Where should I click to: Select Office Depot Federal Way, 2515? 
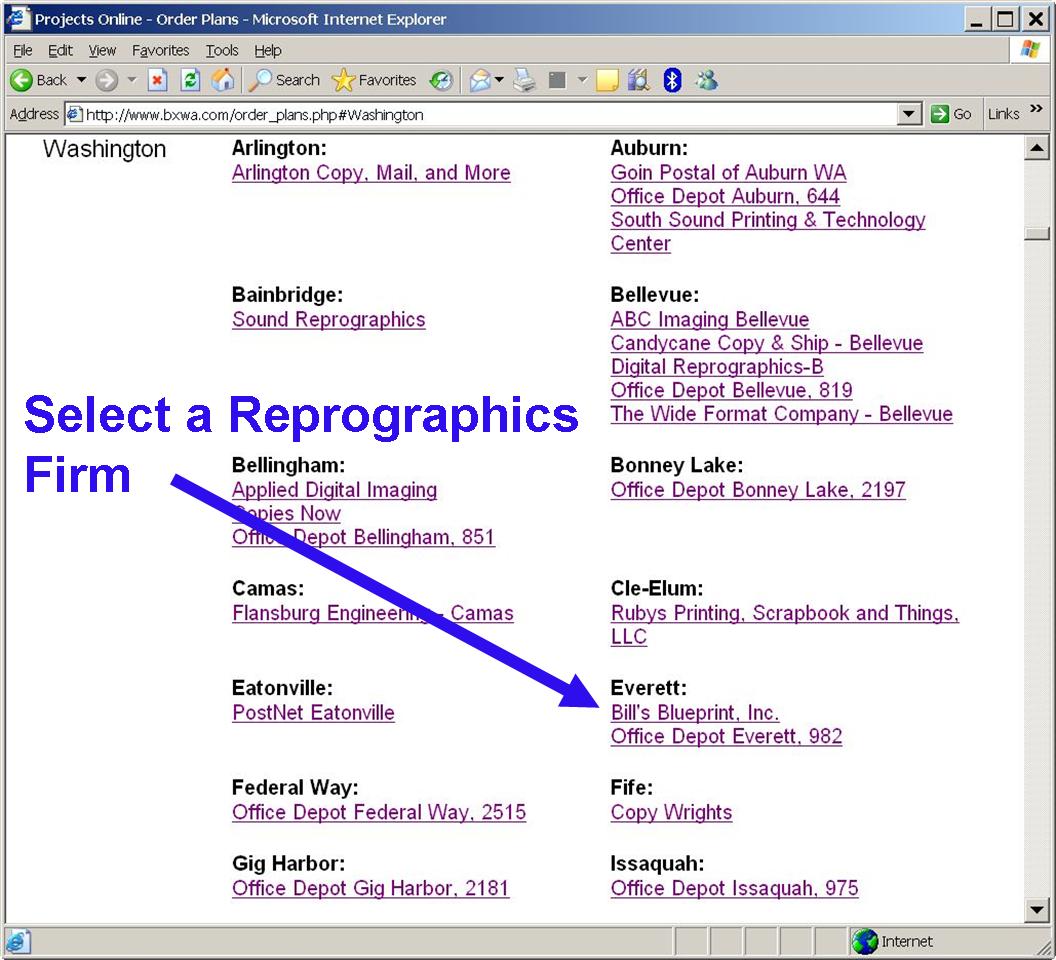point(378,812)
